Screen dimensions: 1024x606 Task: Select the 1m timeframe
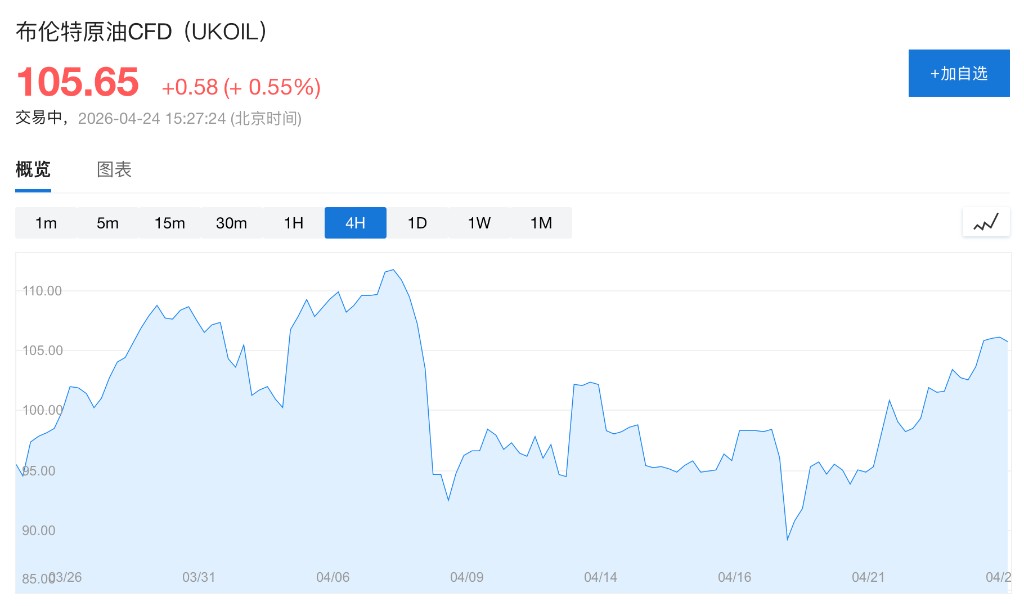click(46, 223)
